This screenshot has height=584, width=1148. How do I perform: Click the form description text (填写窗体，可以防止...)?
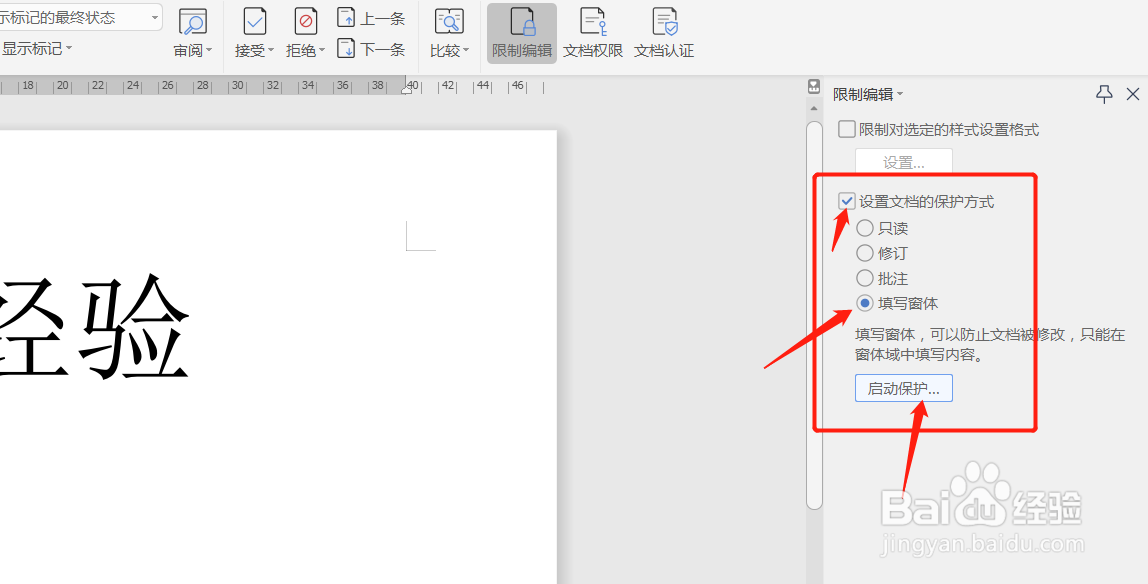[990, 345]
